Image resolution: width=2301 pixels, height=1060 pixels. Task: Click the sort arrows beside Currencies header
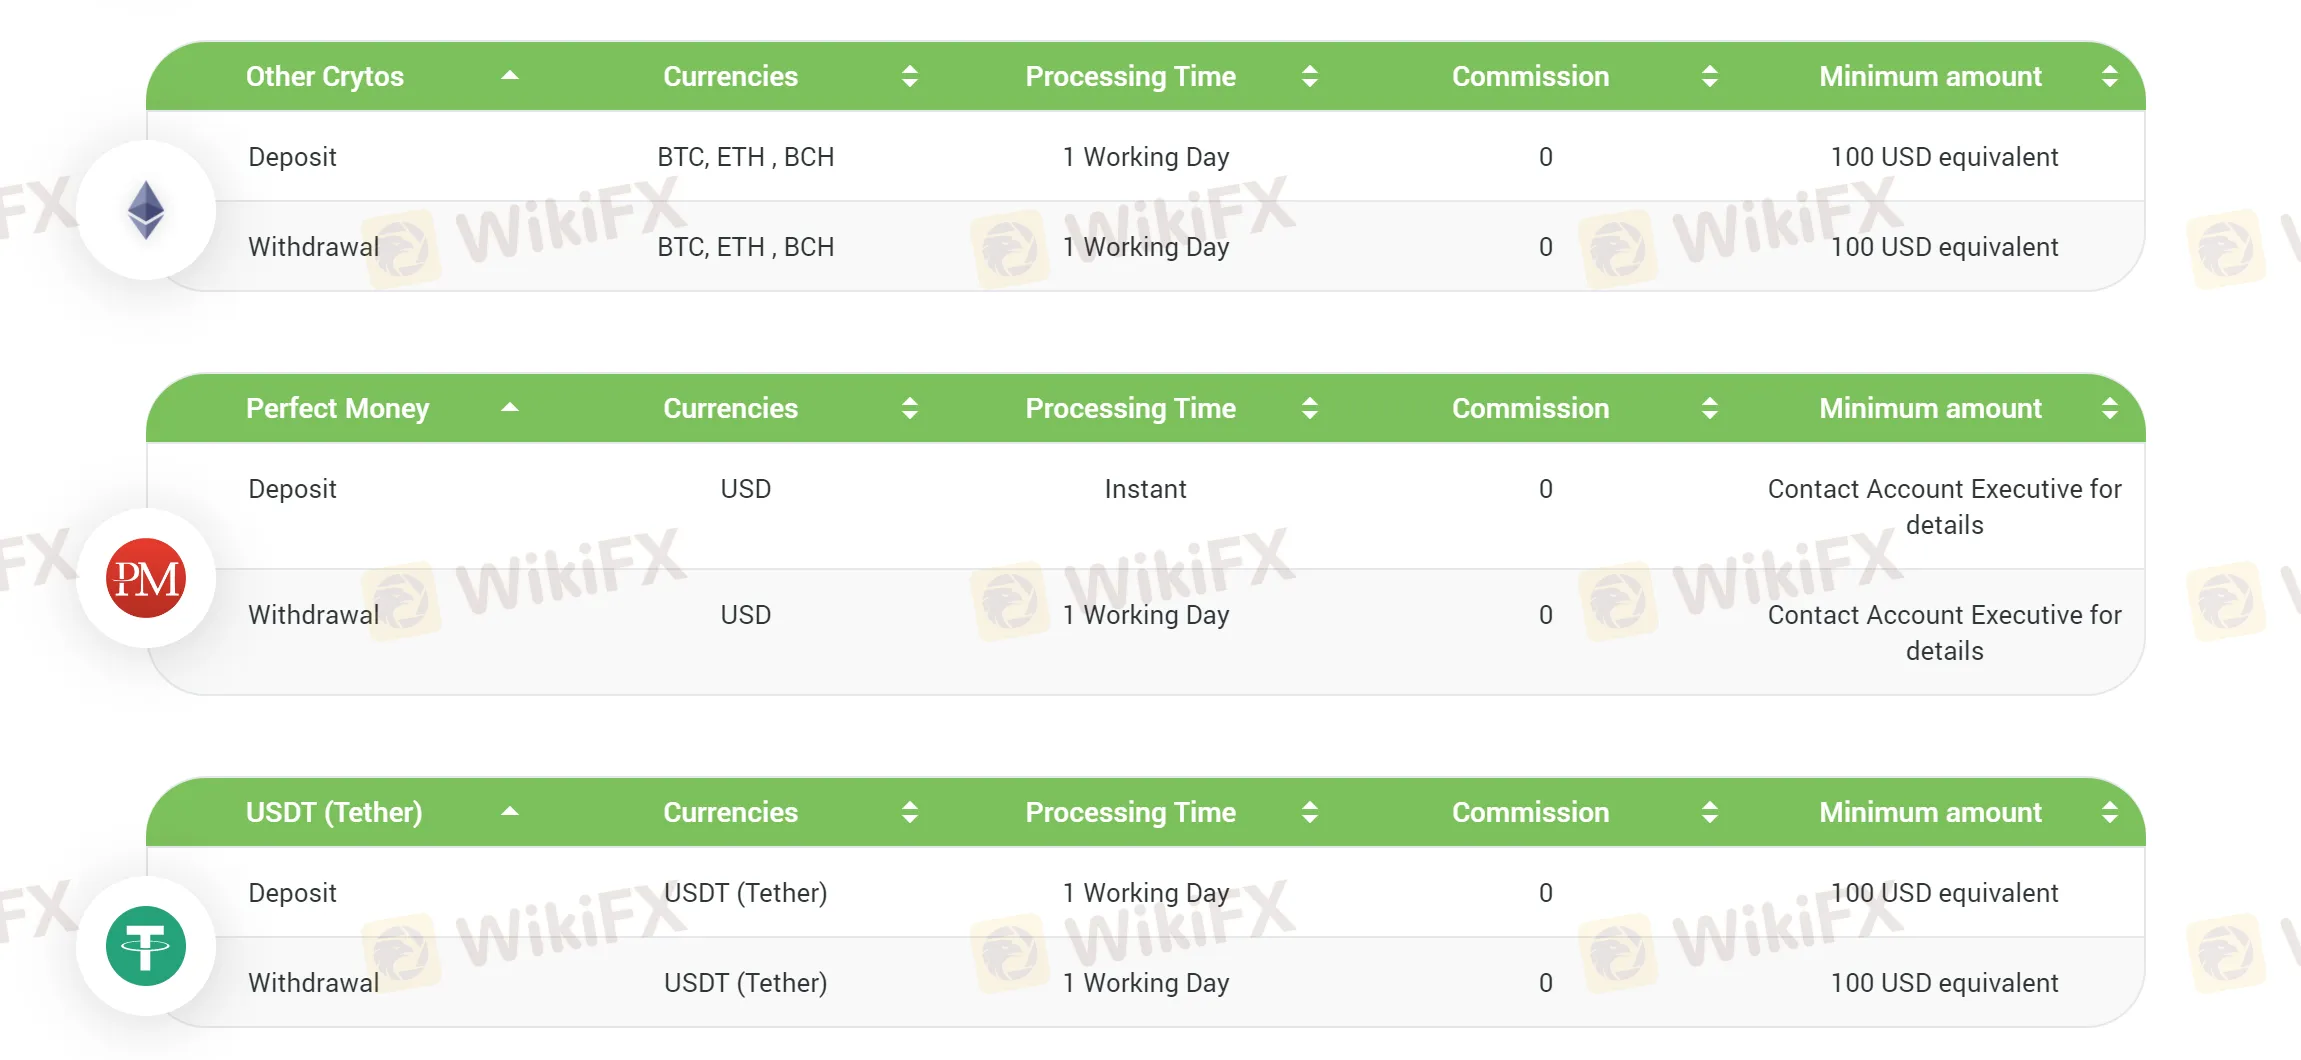click(x=910, y=76)
